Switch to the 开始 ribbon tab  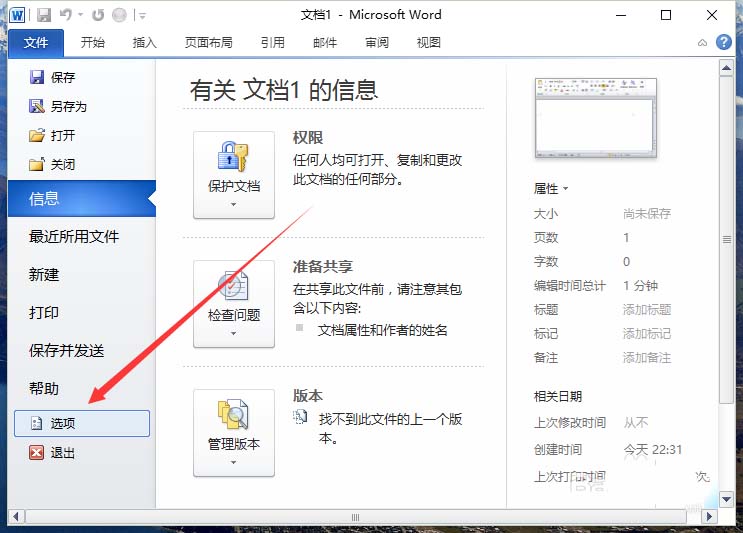(x=92, y=43)
